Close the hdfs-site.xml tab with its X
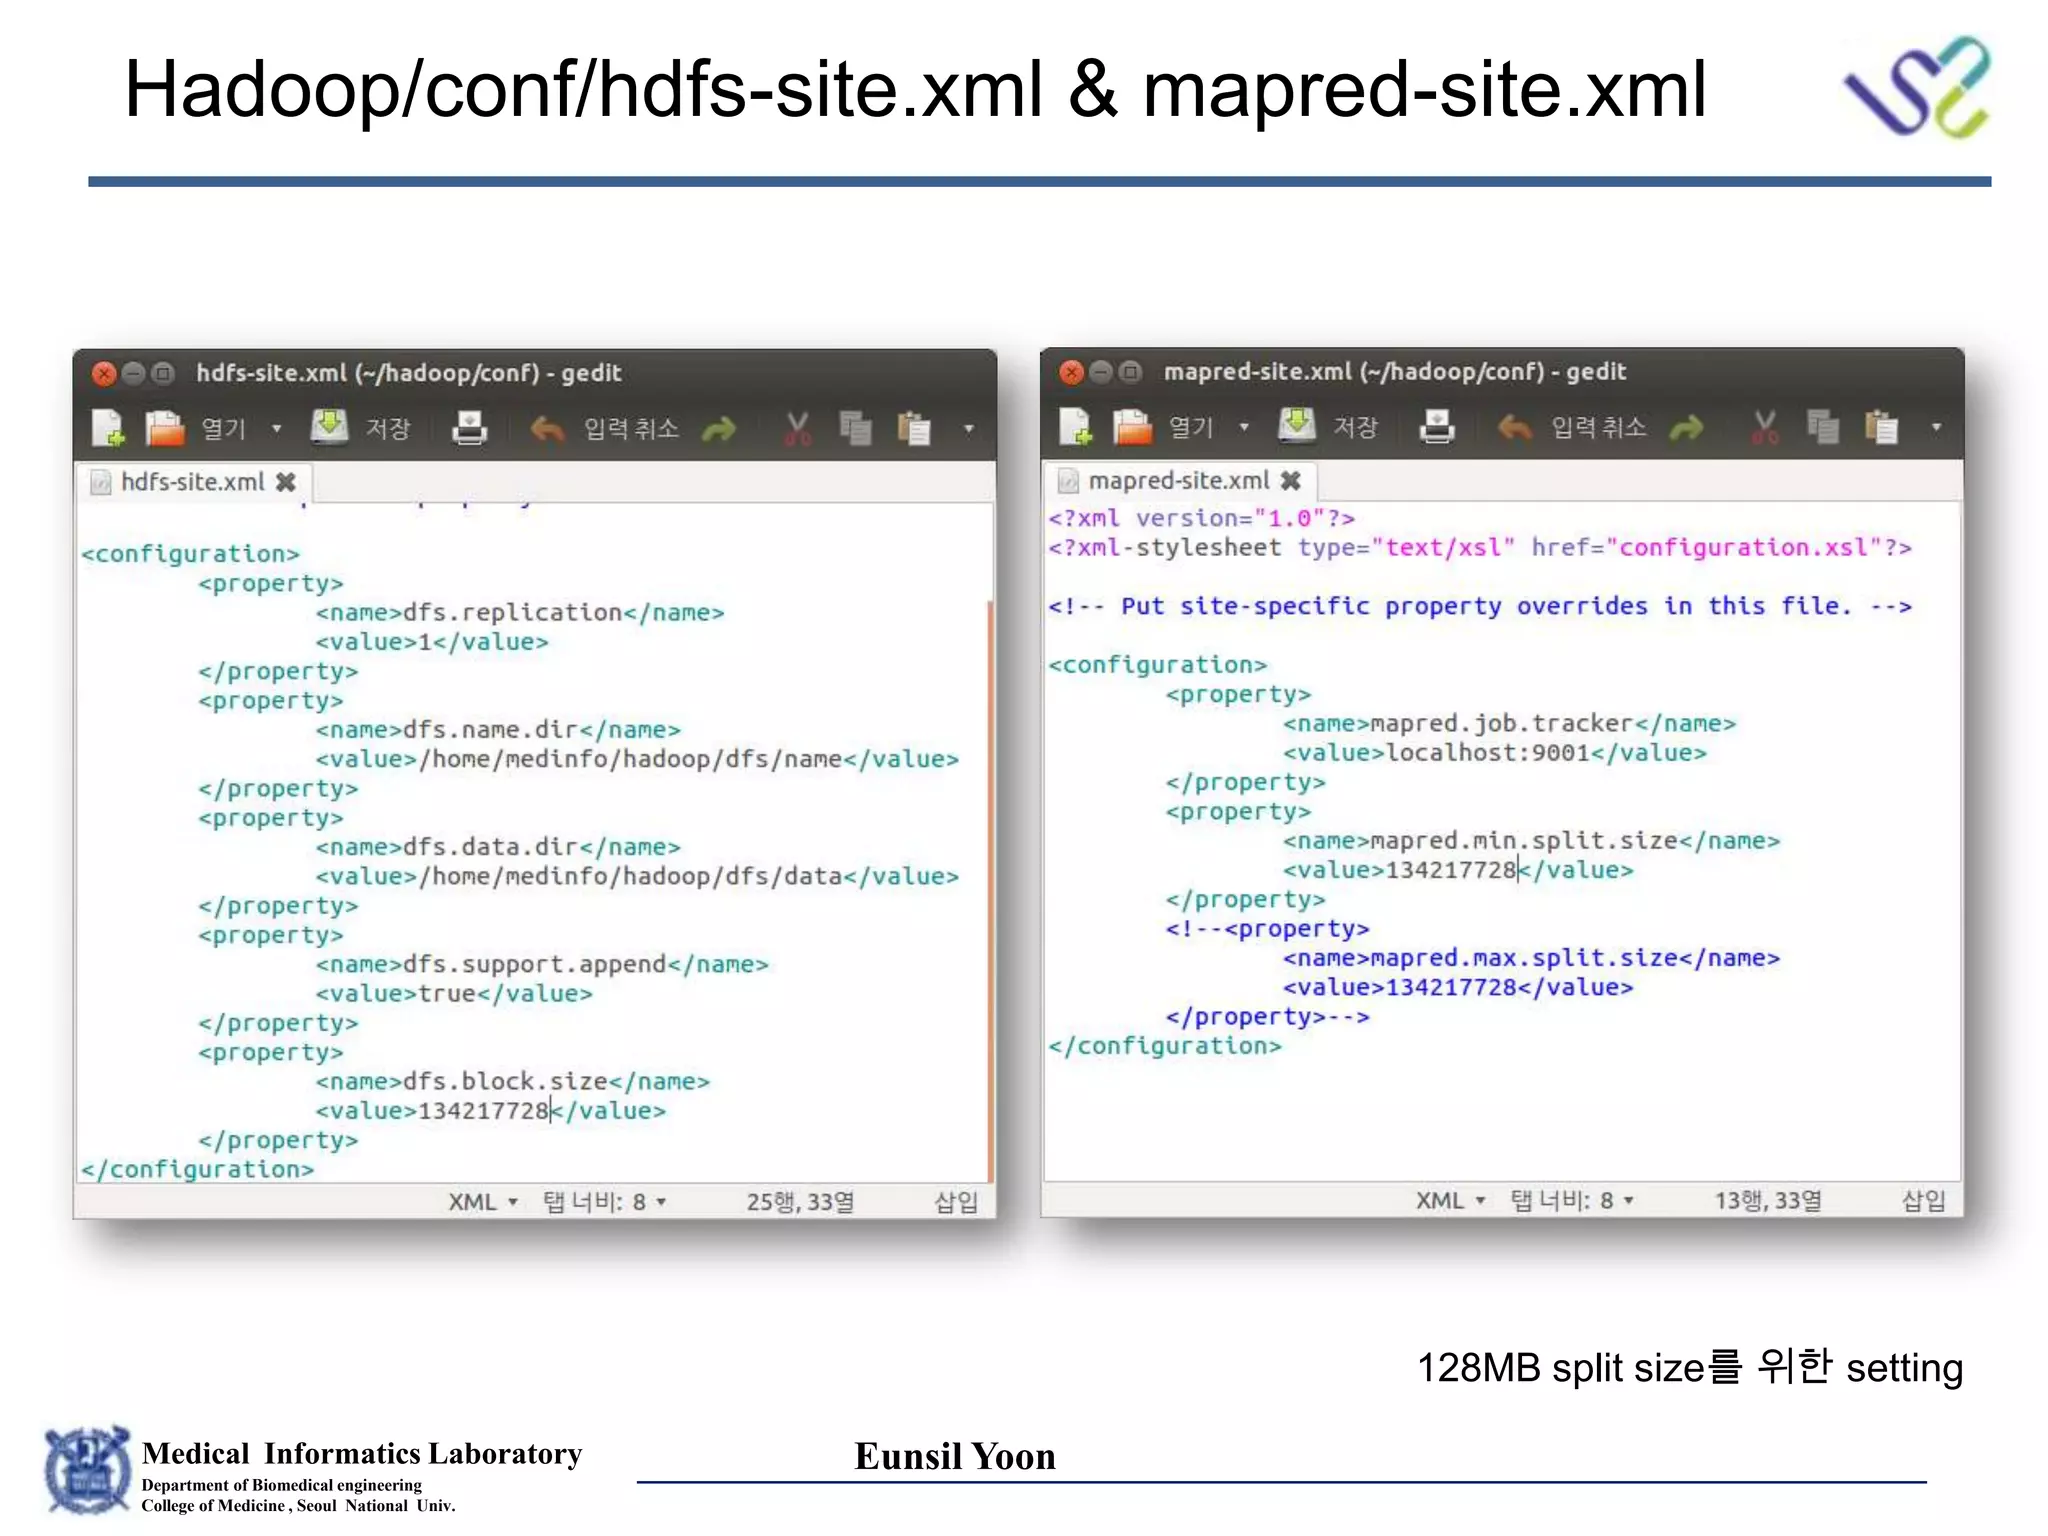2048x1536 pixels. point(286,482)
